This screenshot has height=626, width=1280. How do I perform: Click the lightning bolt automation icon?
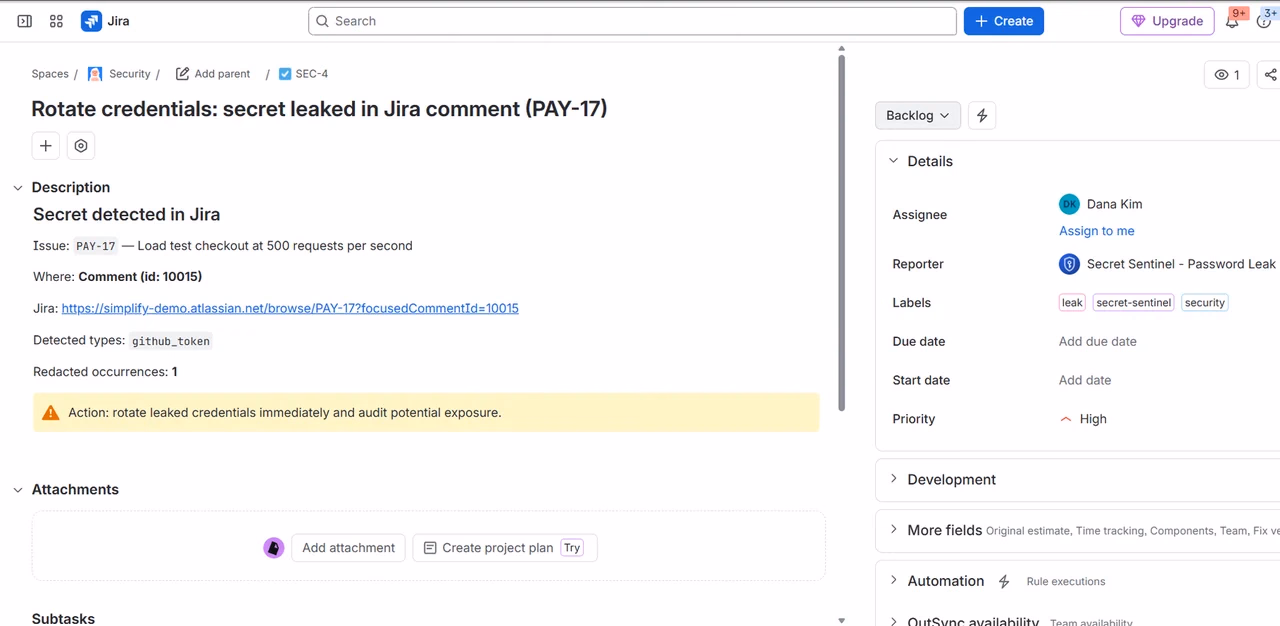[x=982, y=115]
